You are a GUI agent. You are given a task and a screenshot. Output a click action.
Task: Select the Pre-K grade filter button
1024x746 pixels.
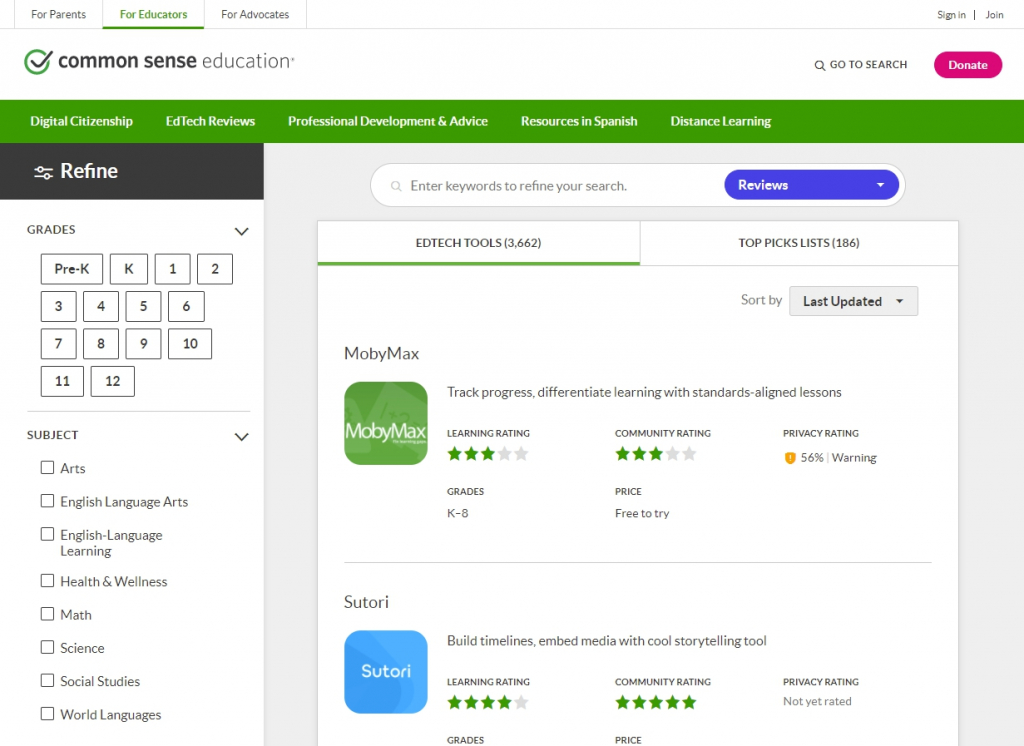pos(72,269)
